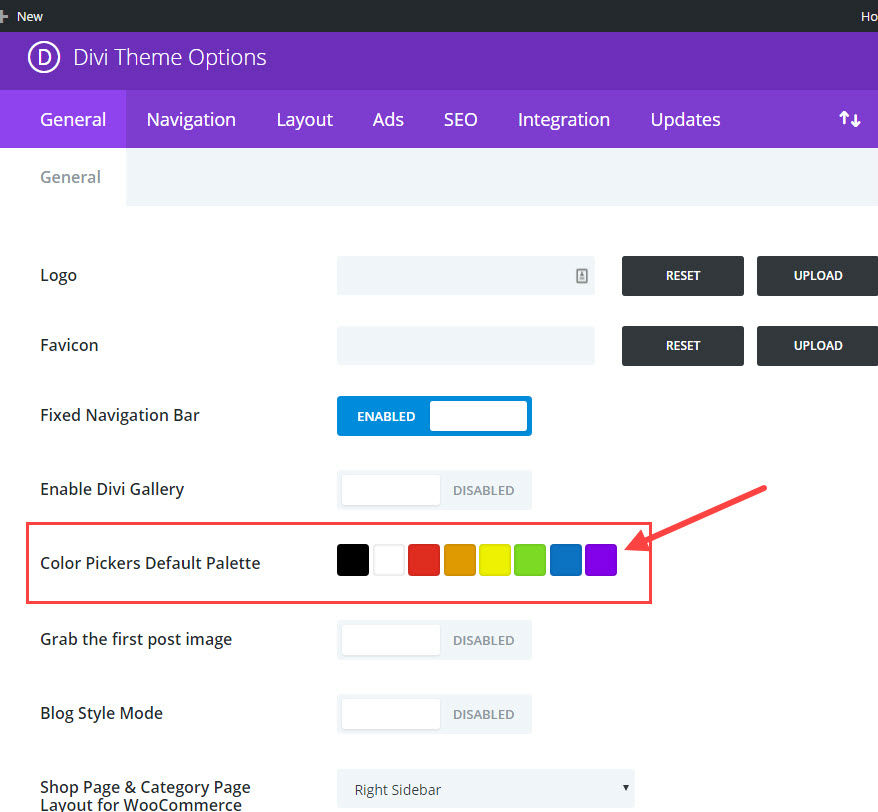The height and width of the screenshot is (812, 878).
Task: Click the icon inside the Logo field
Action: 582,276
